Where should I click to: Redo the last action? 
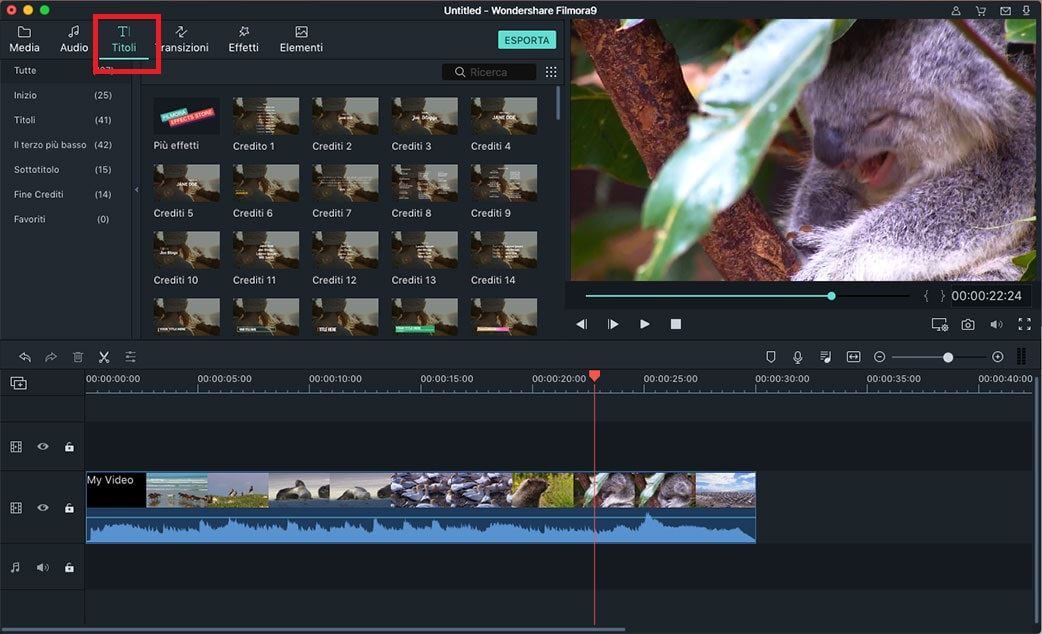[51, 357]
